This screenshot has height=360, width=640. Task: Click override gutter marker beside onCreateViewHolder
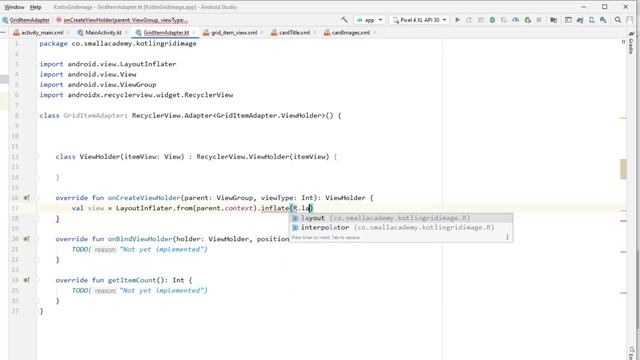(27, 198)
